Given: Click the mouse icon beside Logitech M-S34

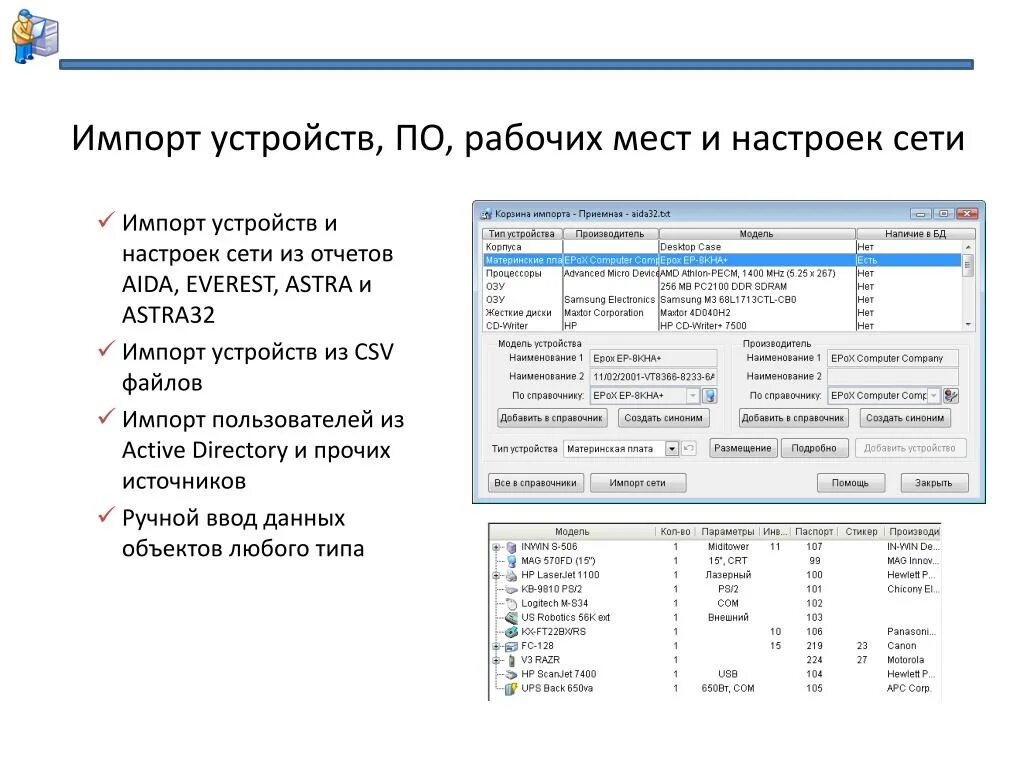Looking at the screenshot, I should click(x=511, y=603).
